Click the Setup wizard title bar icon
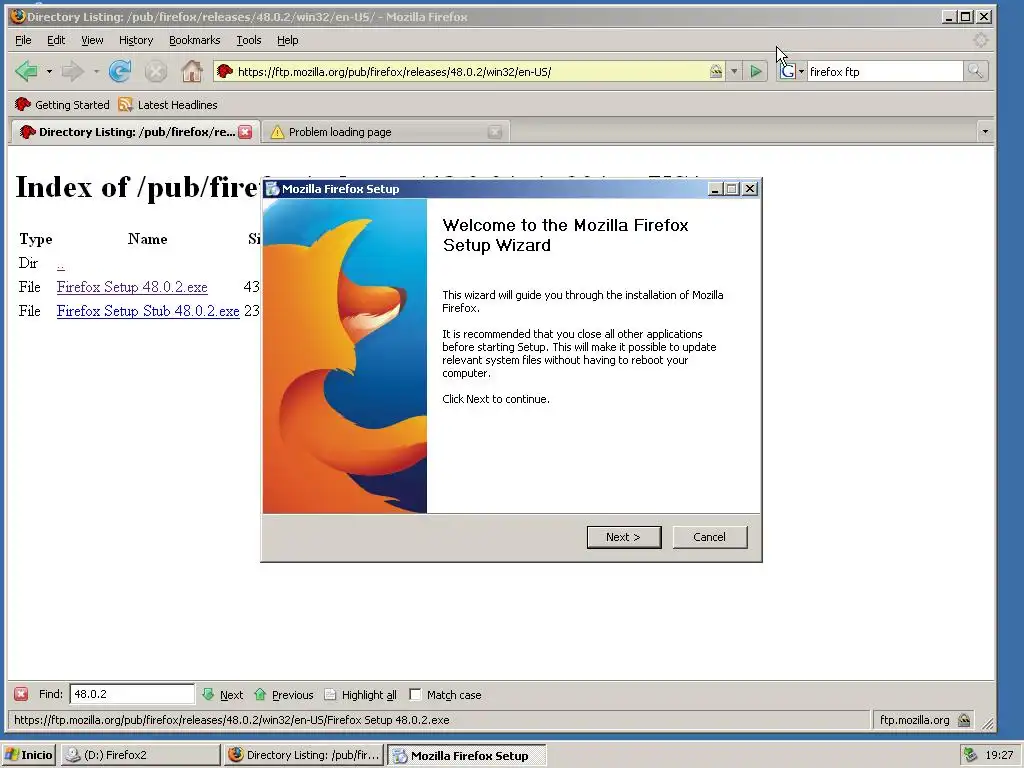Screen dimensions: 1024x768 272,189
